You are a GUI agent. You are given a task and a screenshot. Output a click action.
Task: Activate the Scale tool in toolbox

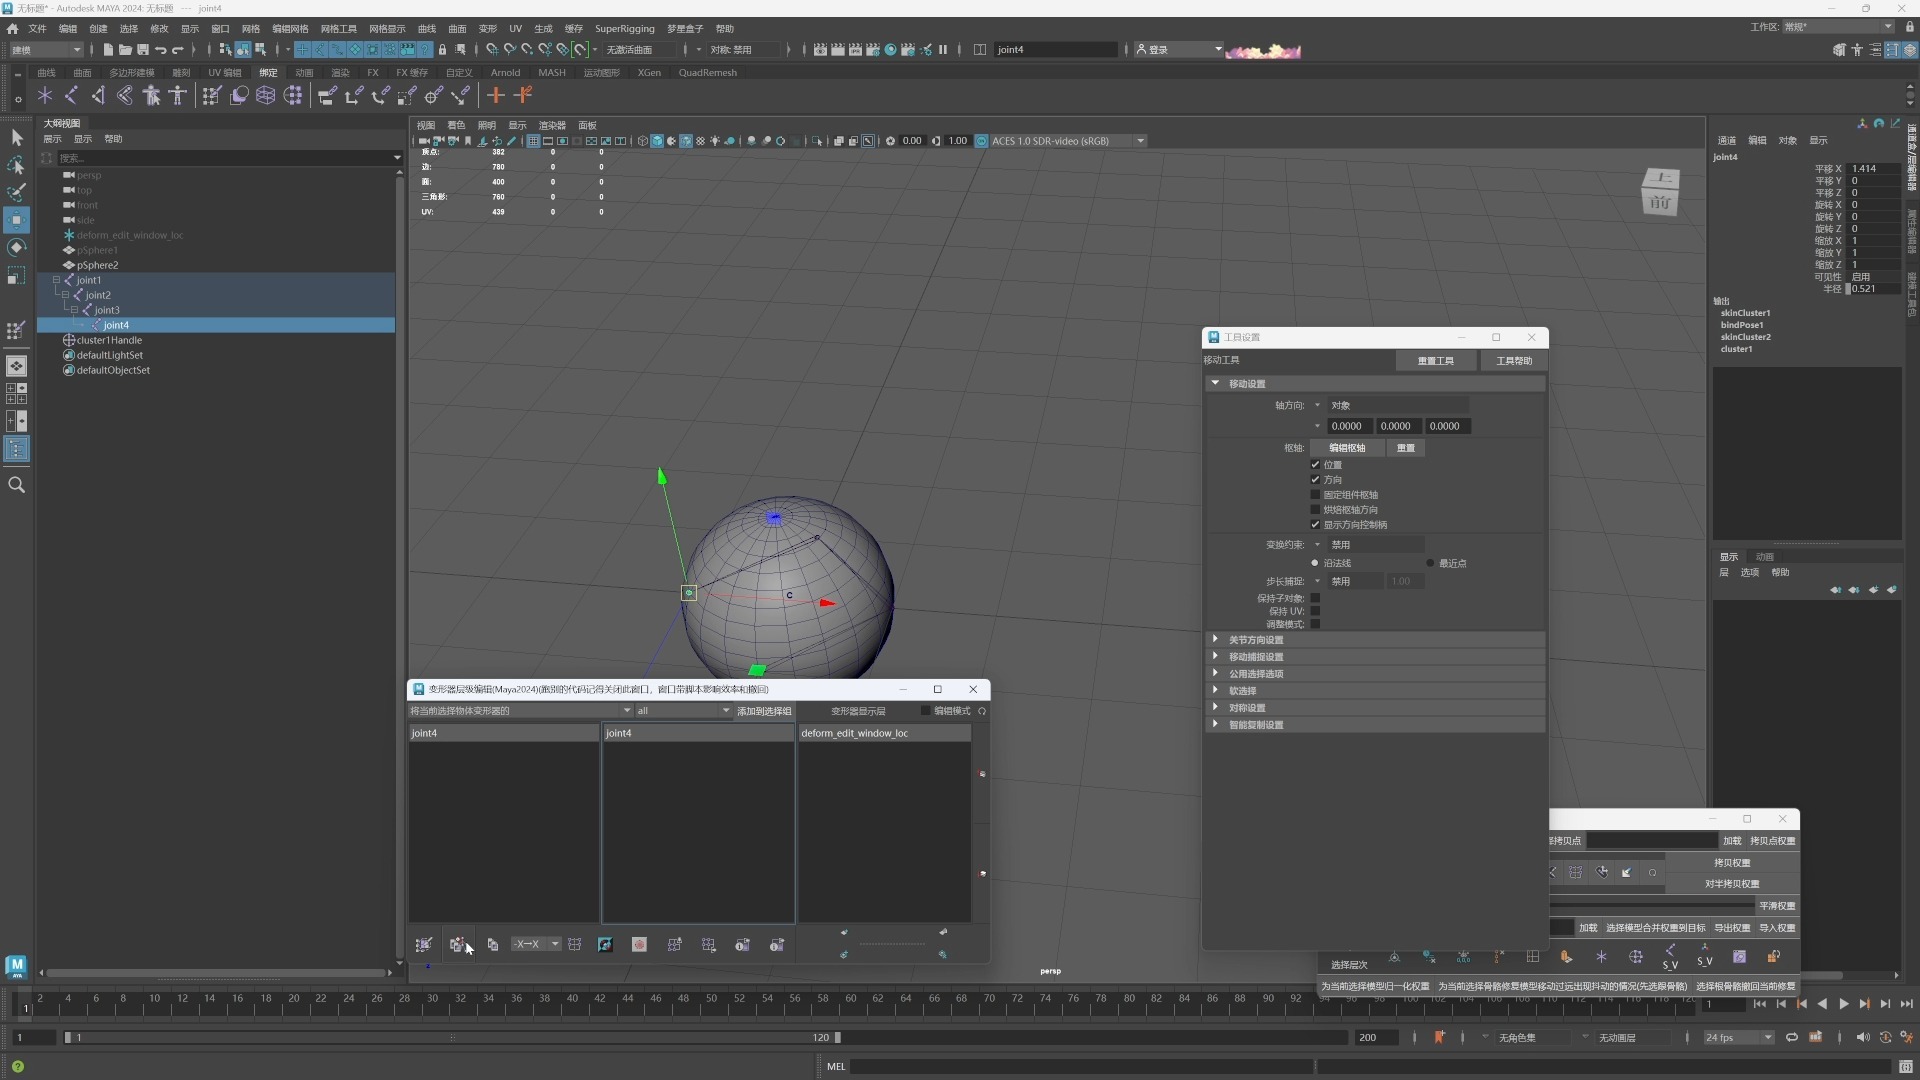16,275
